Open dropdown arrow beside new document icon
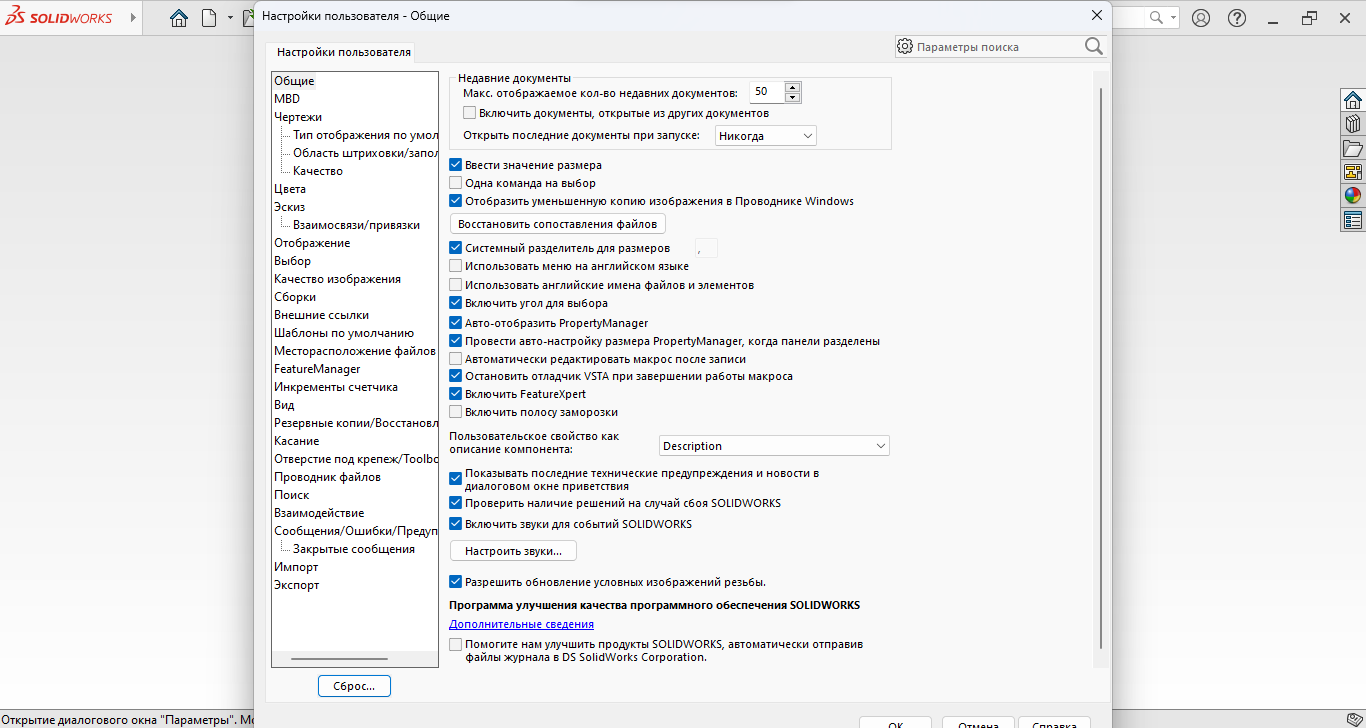The width and height of the screenshot is (1366, 728). 230,18
